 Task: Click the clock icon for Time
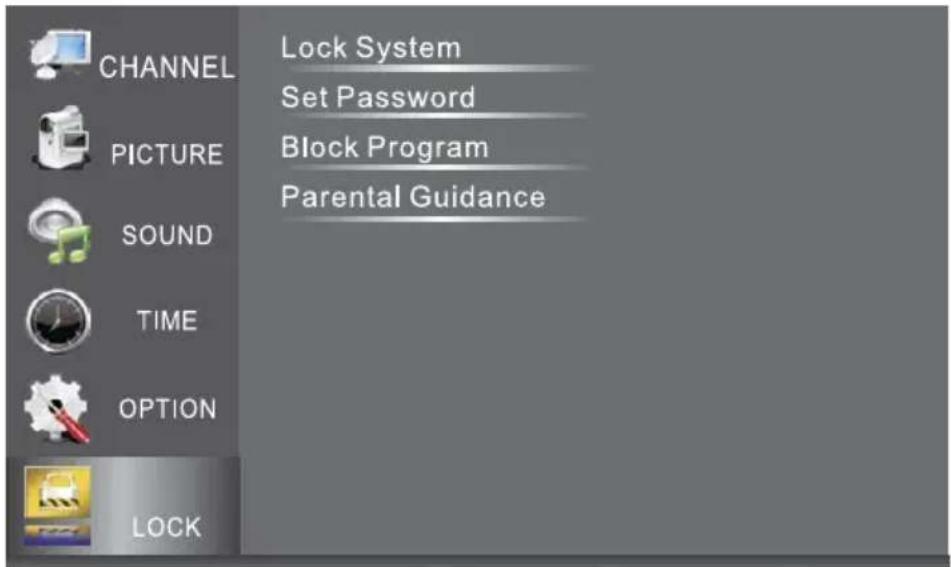(x=59, y=321)
